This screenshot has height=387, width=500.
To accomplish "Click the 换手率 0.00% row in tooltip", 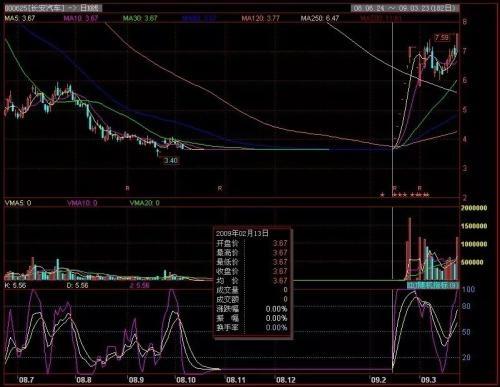I will coord(252,327).
